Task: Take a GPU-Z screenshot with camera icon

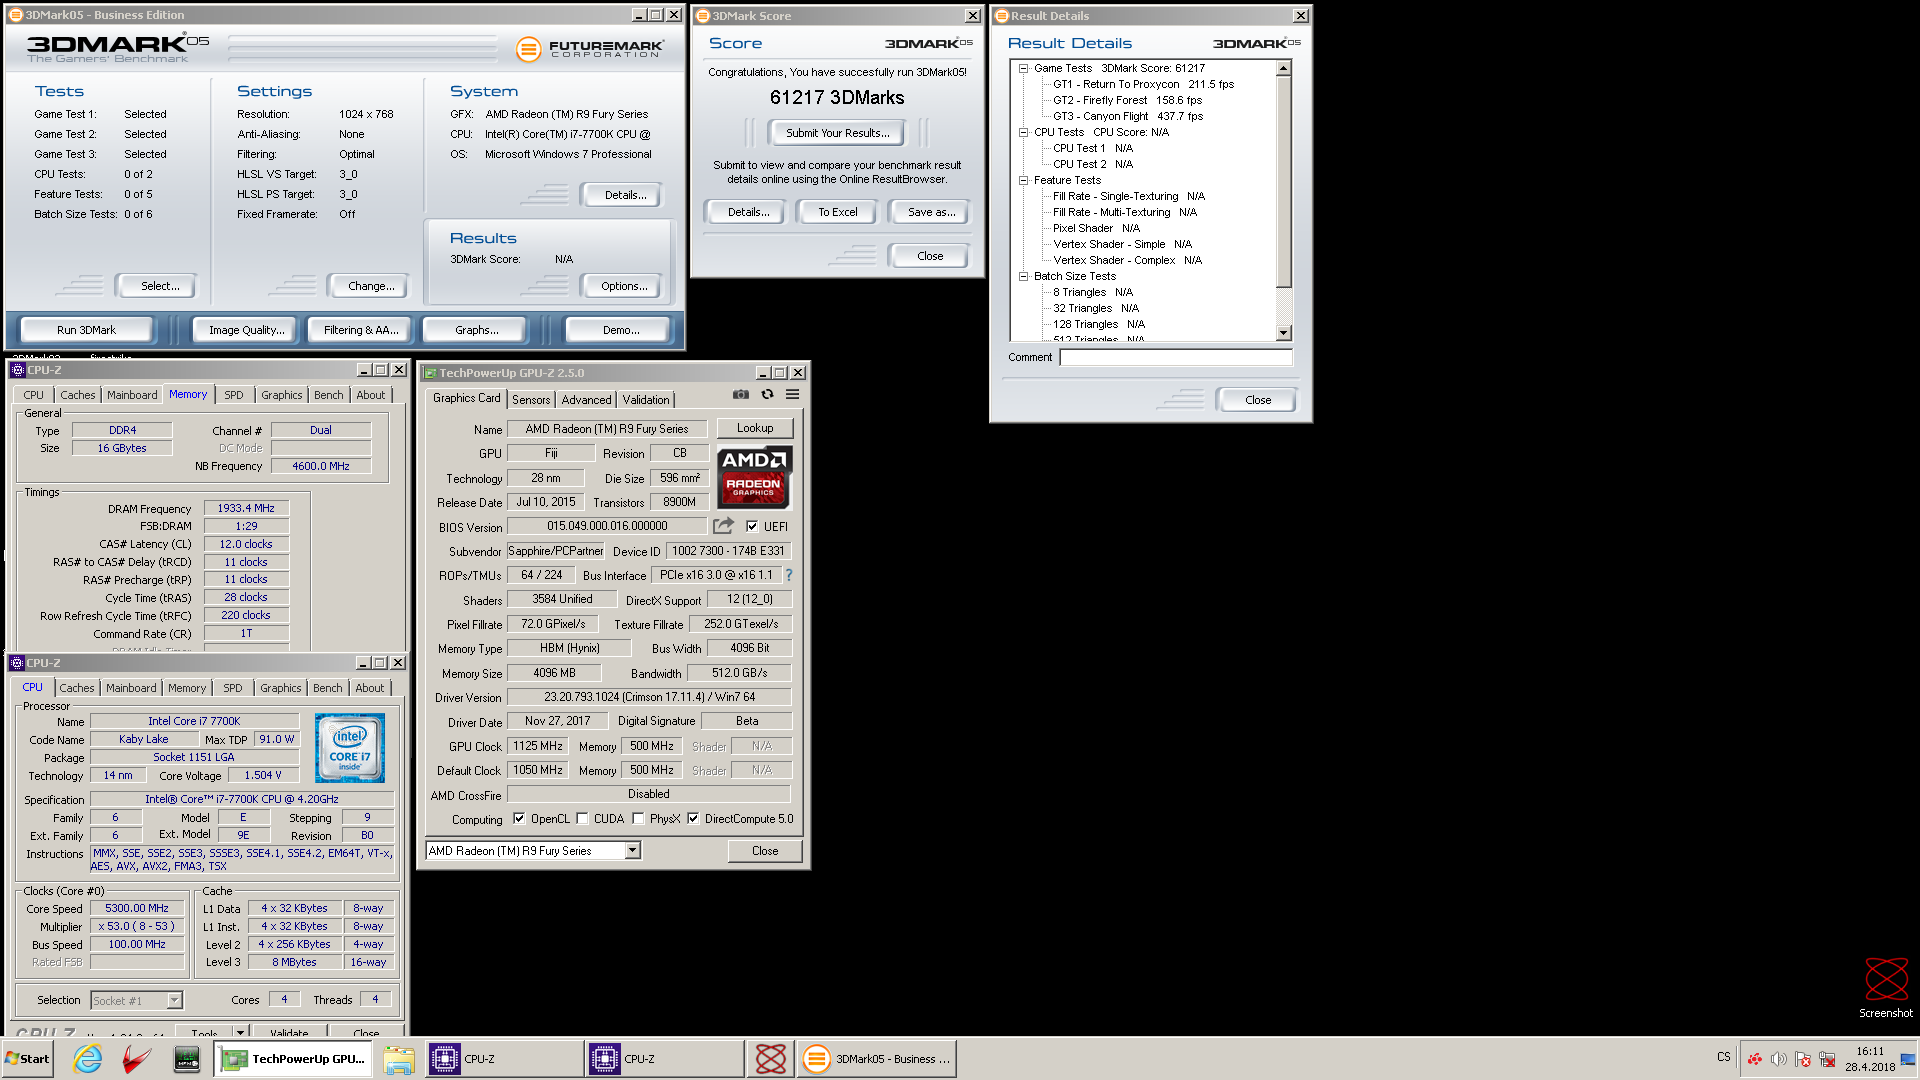Action: coord(740,395)
